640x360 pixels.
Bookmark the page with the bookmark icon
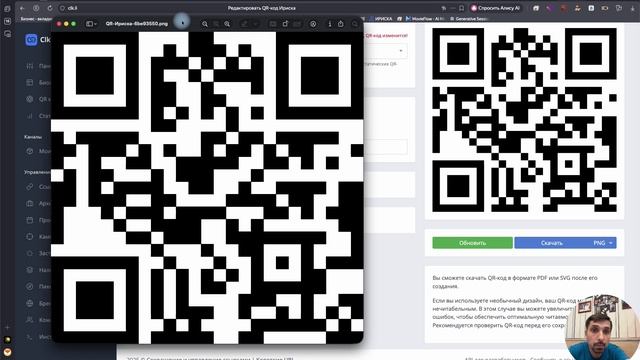(x=461, y=8)
